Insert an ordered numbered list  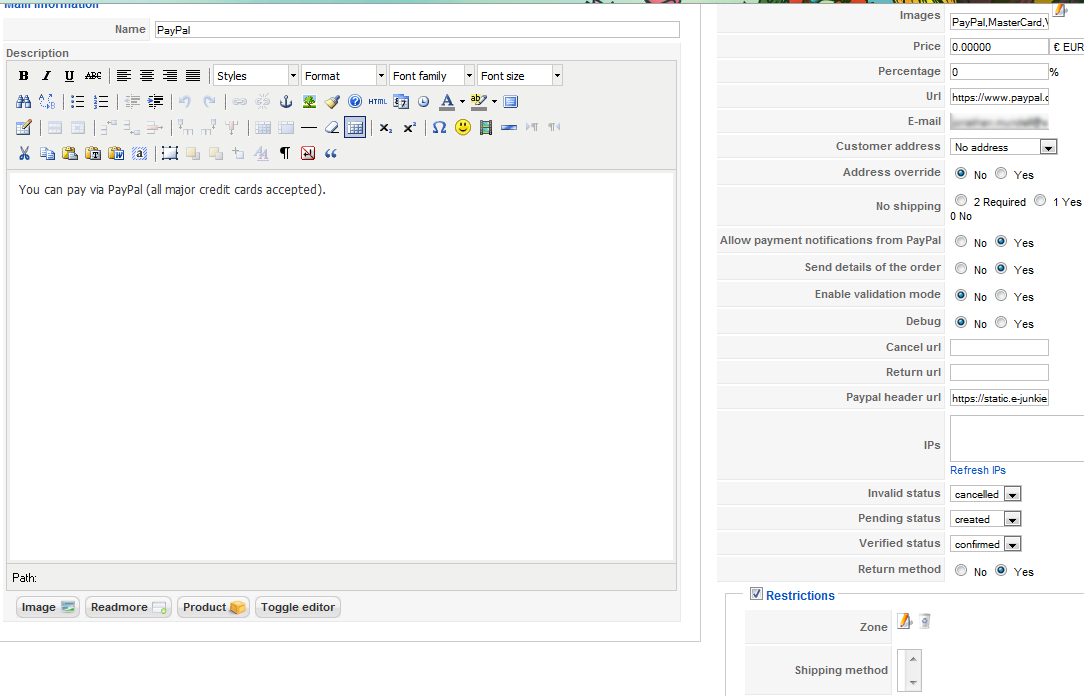[101, 102]
